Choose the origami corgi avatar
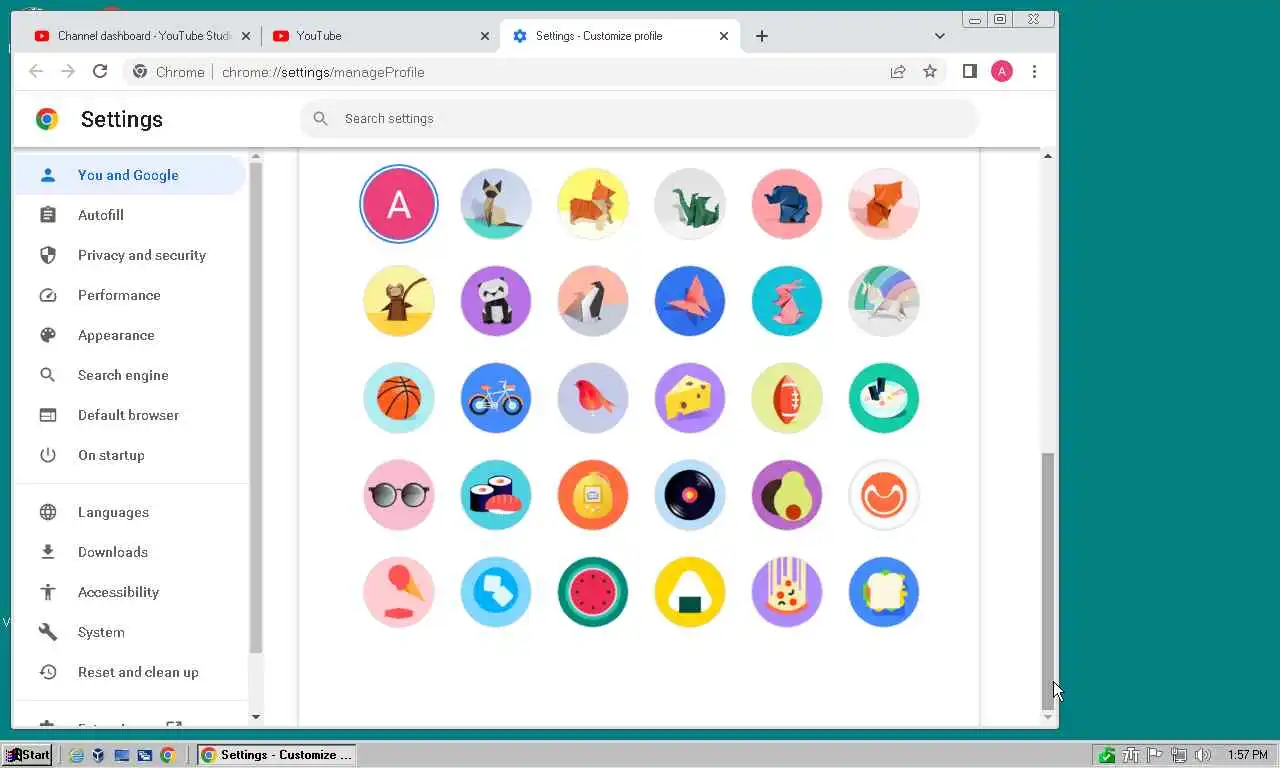This screenshot has width=1280, height=768. click(593, 204)
